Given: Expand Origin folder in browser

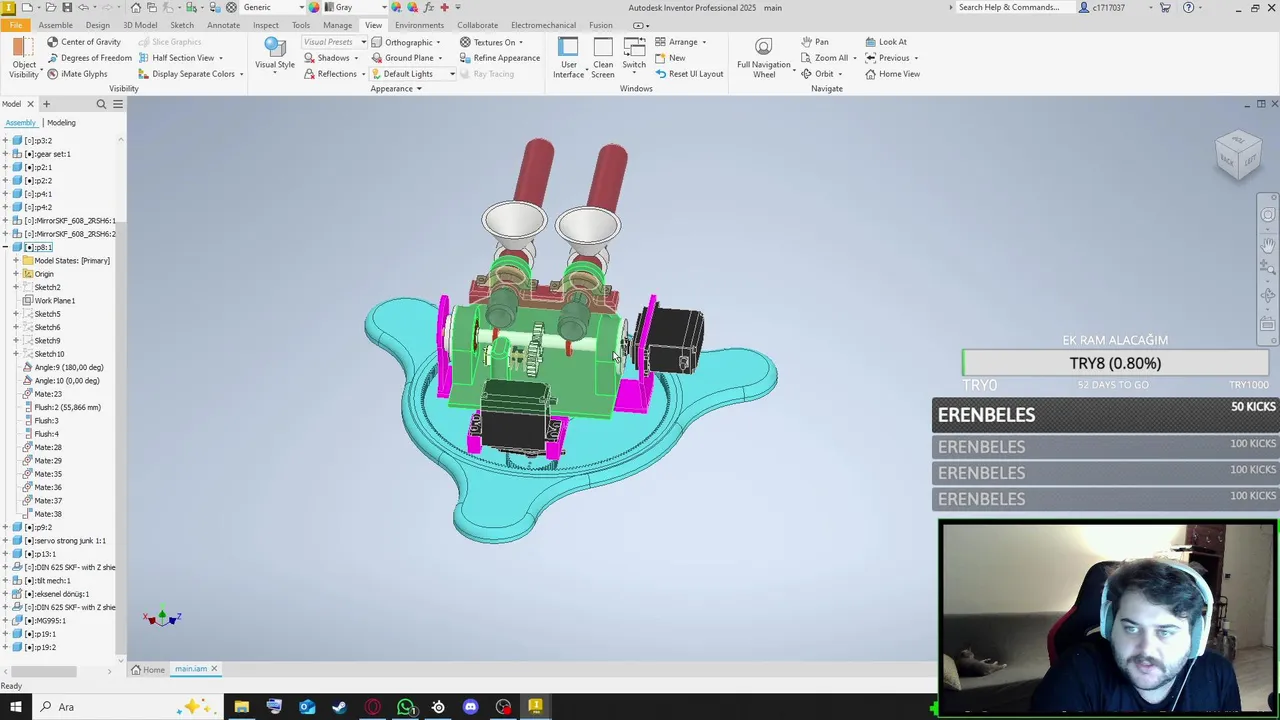Looking at the screenshot, I should [16, 274].
